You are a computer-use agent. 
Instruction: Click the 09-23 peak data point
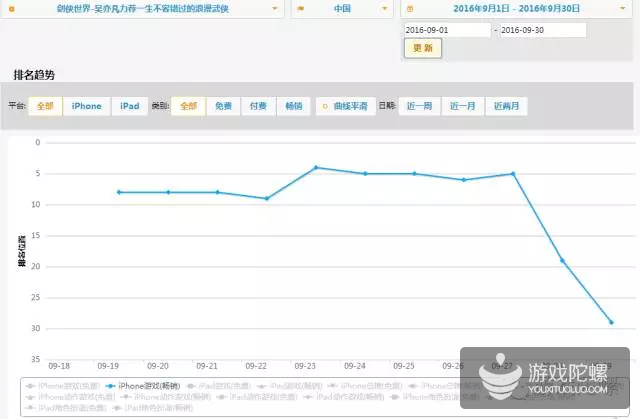pos(316,167)
